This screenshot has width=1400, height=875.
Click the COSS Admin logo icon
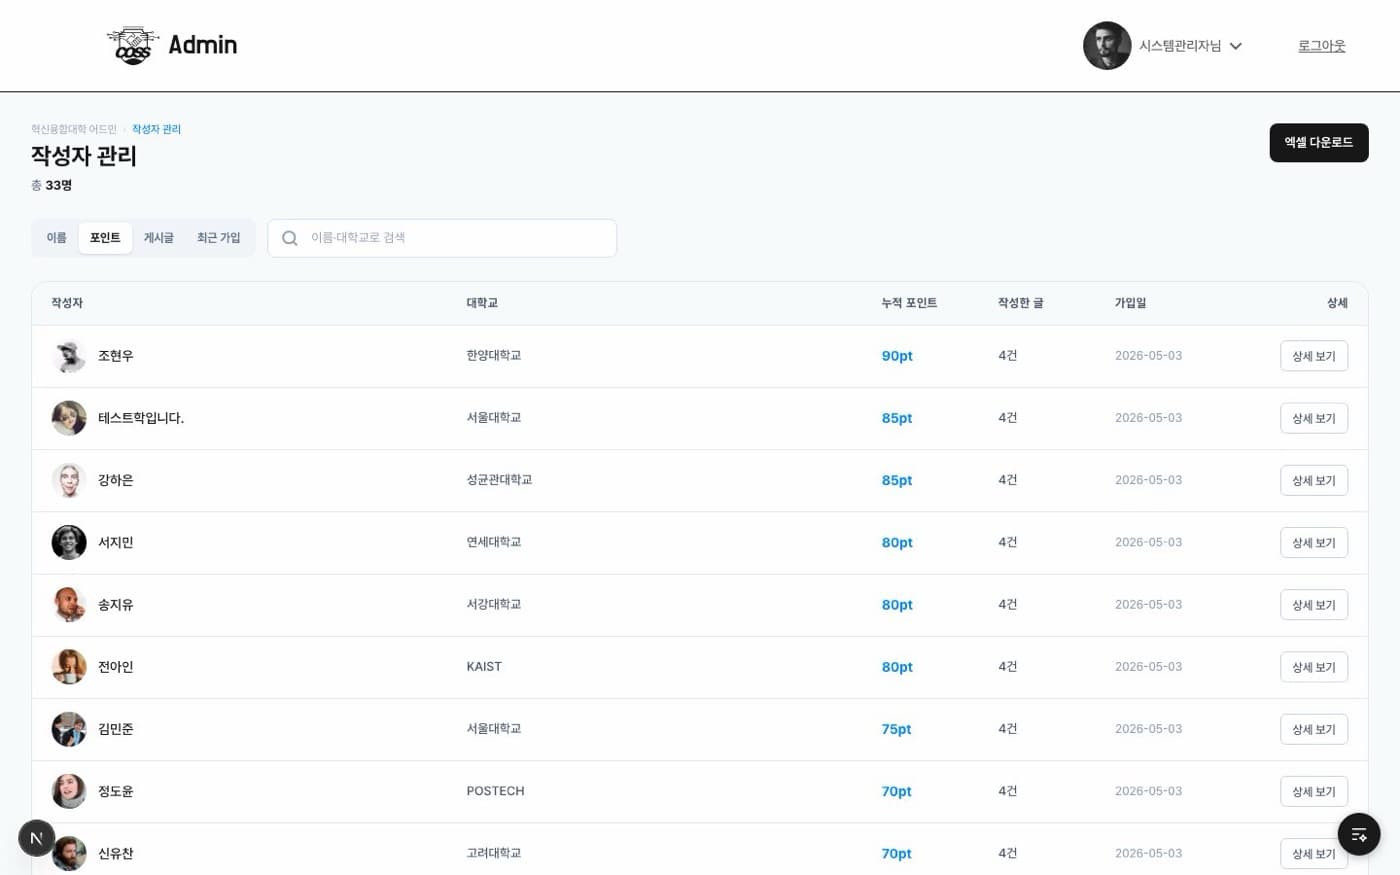[133, 45]
